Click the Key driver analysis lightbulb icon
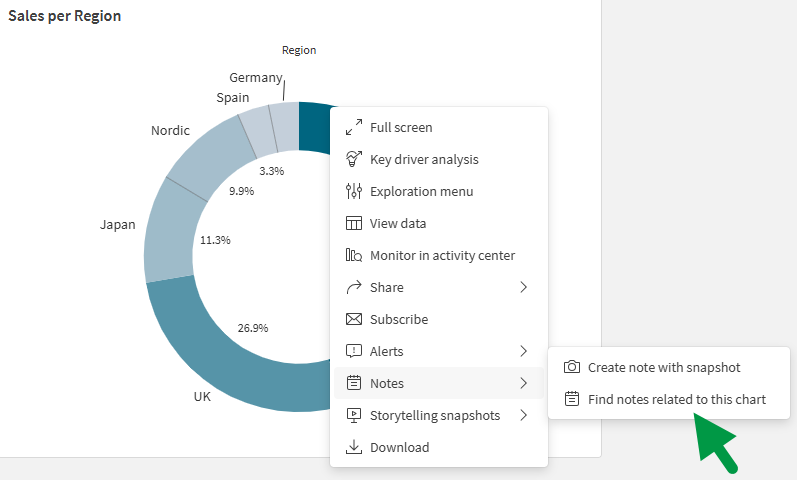The height and width of the screenshot is (480, 797). coord(353,160)
